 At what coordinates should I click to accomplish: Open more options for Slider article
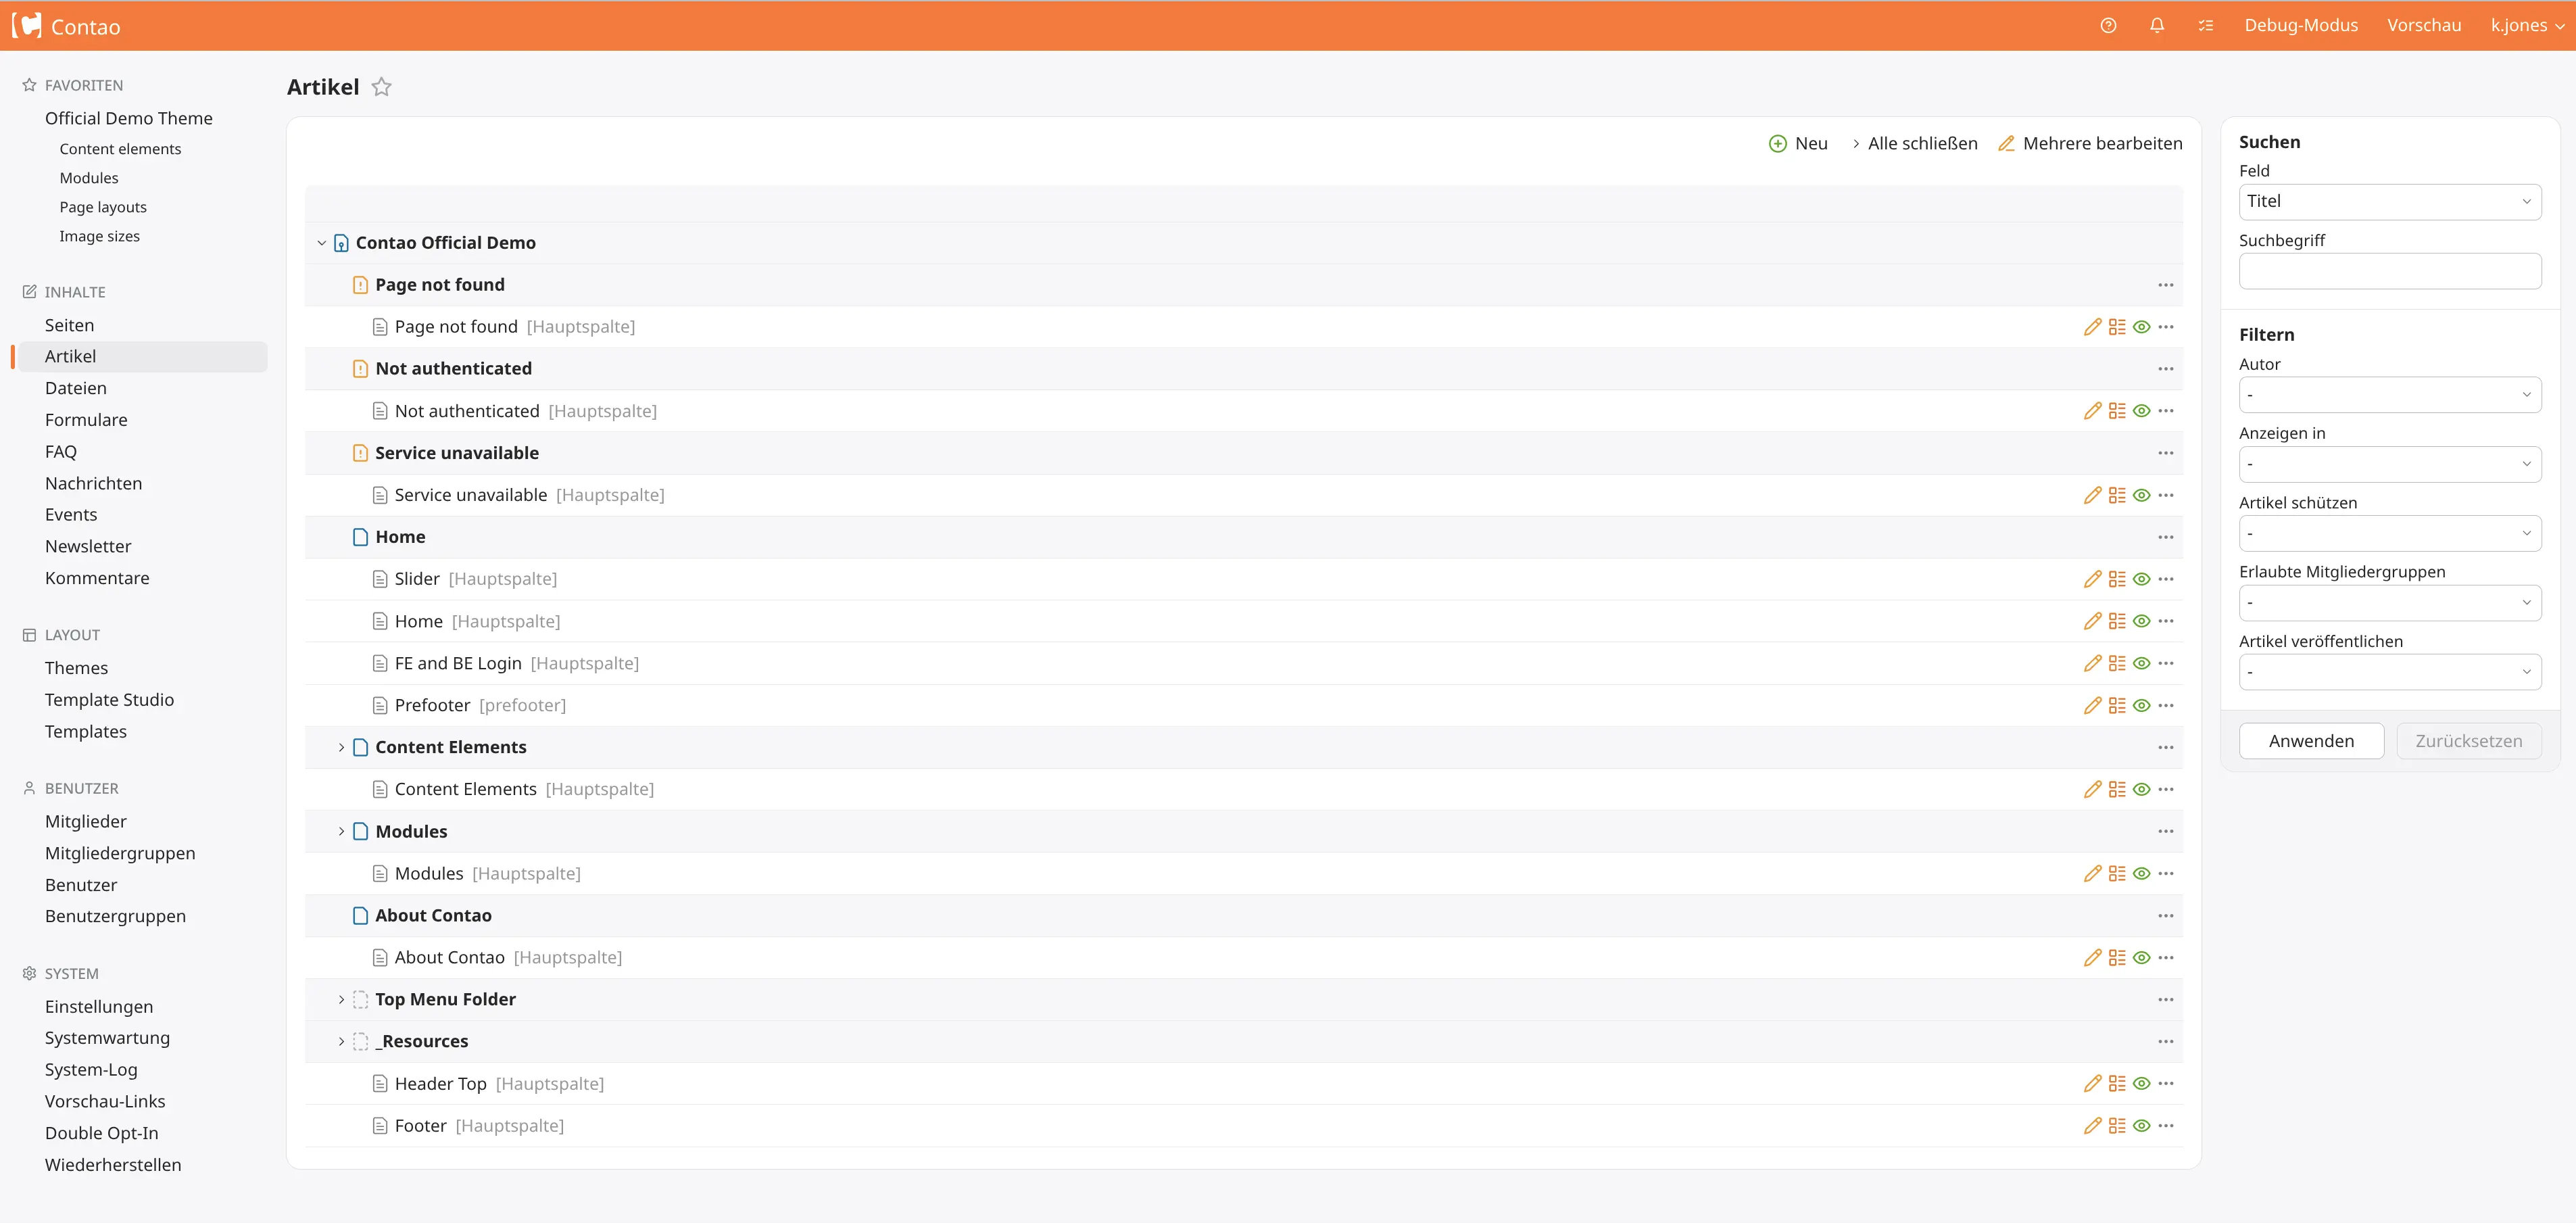[x=2166, y=579]
